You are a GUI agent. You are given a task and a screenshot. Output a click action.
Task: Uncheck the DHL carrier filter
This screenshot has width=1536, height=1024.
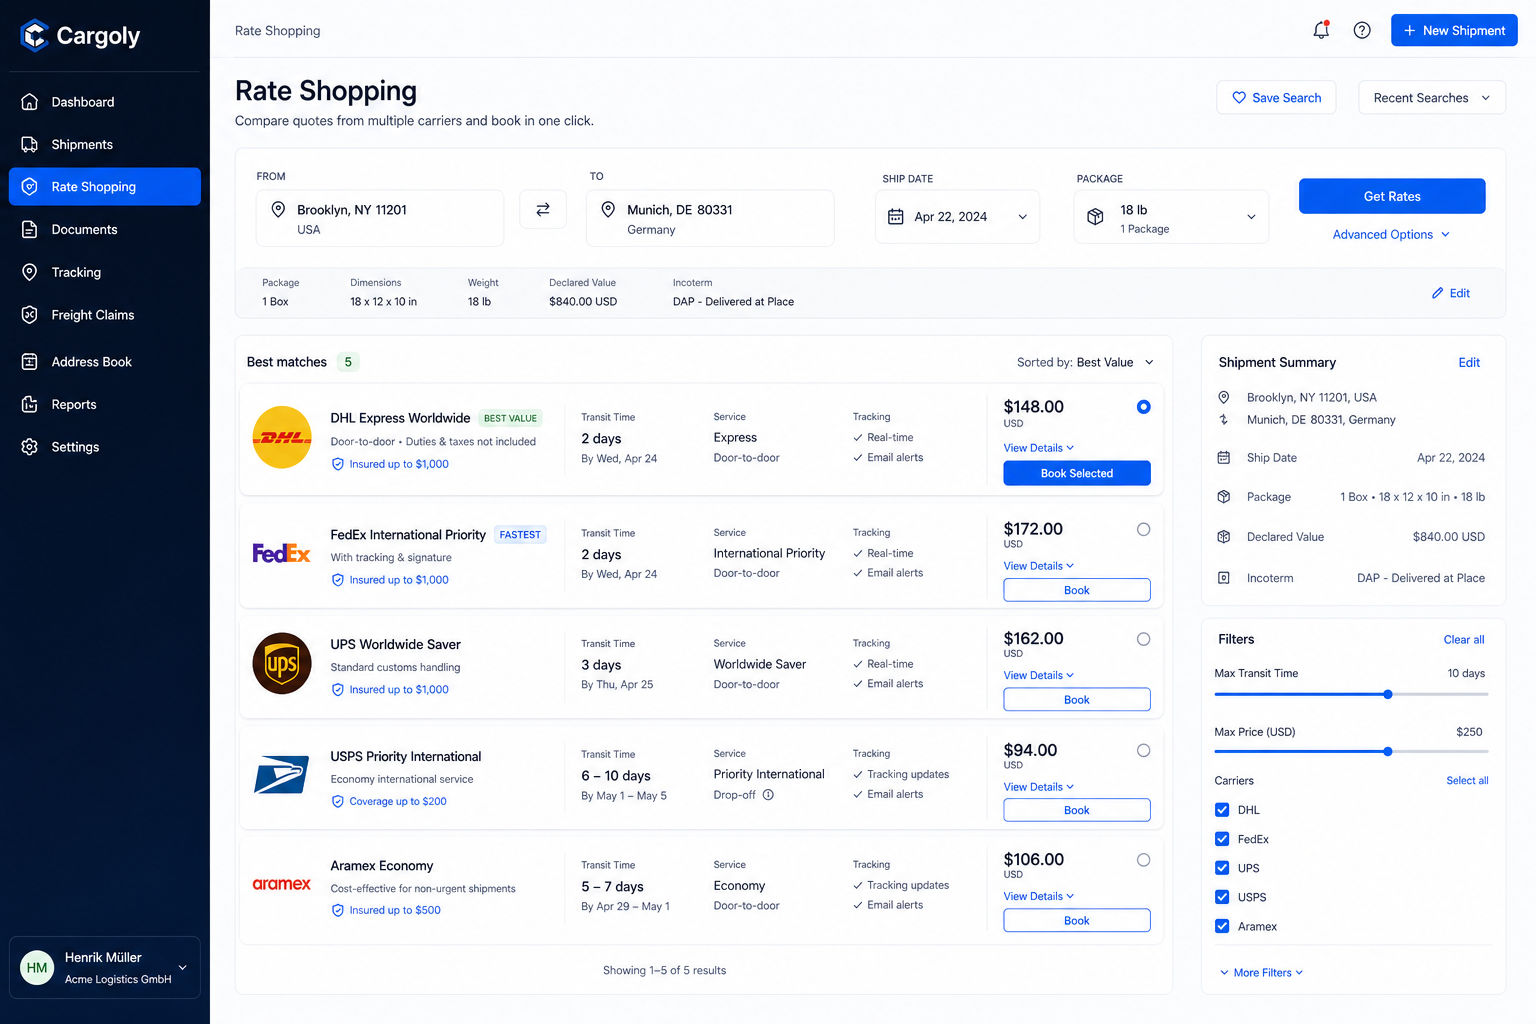pos(1222,810)
